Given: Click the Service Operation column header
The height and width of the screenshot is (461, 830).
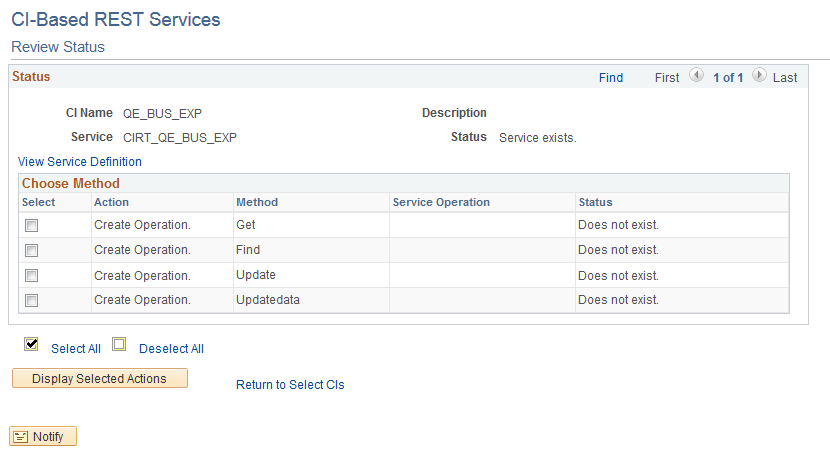Looking at the screenshot, I should tap(441, 202).
